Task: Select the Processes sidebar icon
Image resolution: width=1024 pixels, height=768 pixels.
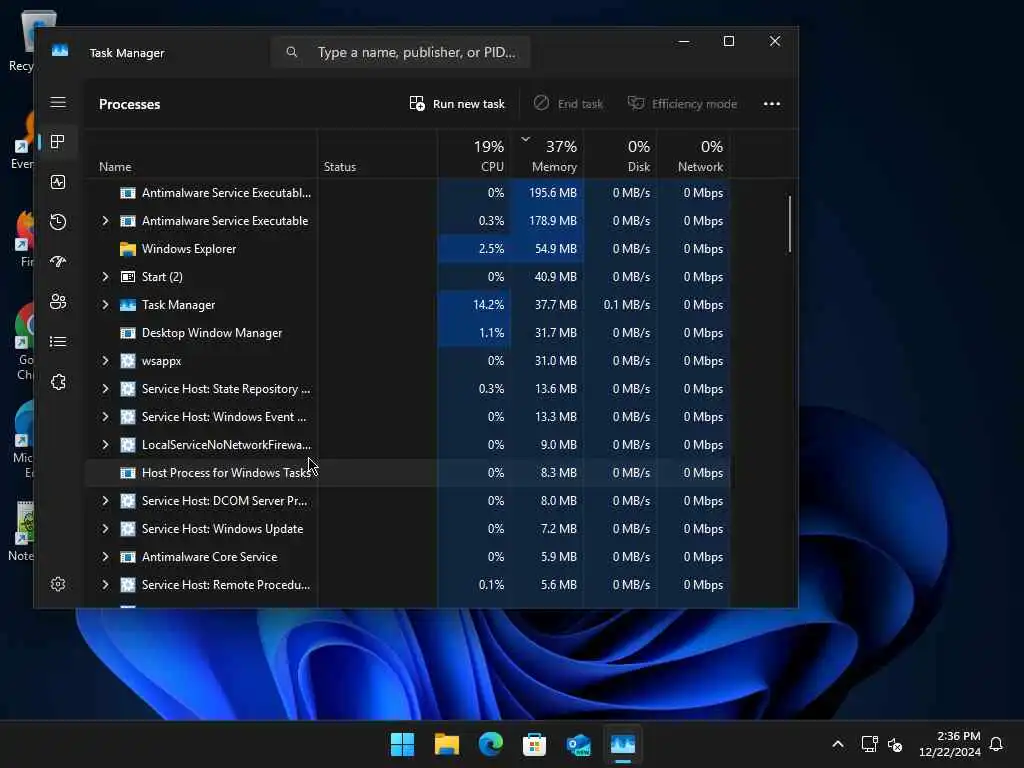Action: coord(58,142)
